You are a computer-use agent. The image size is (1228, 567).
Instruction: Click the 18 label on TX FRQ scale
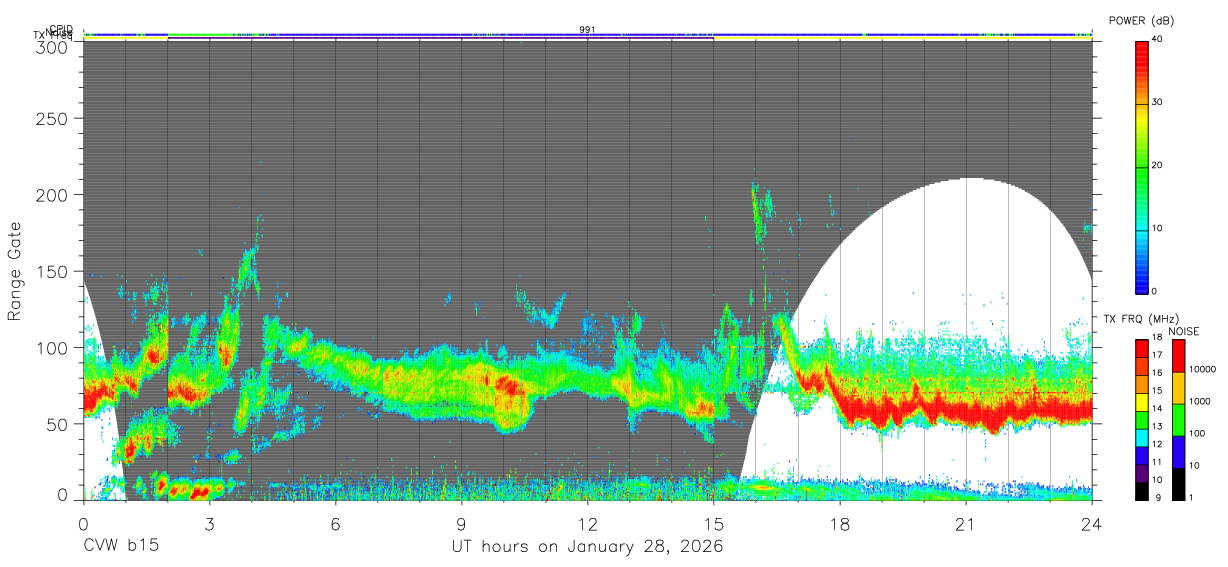click(1158, 339)
